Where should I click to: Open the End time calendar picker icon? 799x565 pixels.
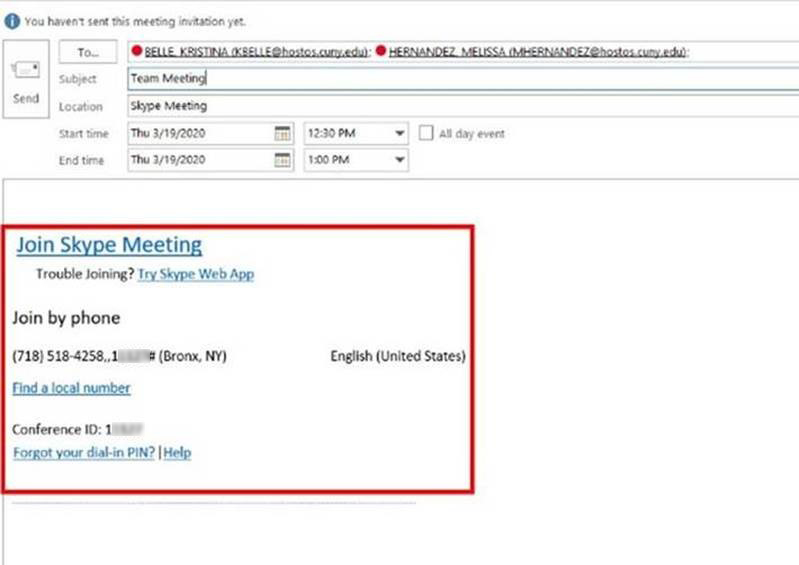click(x=282, y=160)
